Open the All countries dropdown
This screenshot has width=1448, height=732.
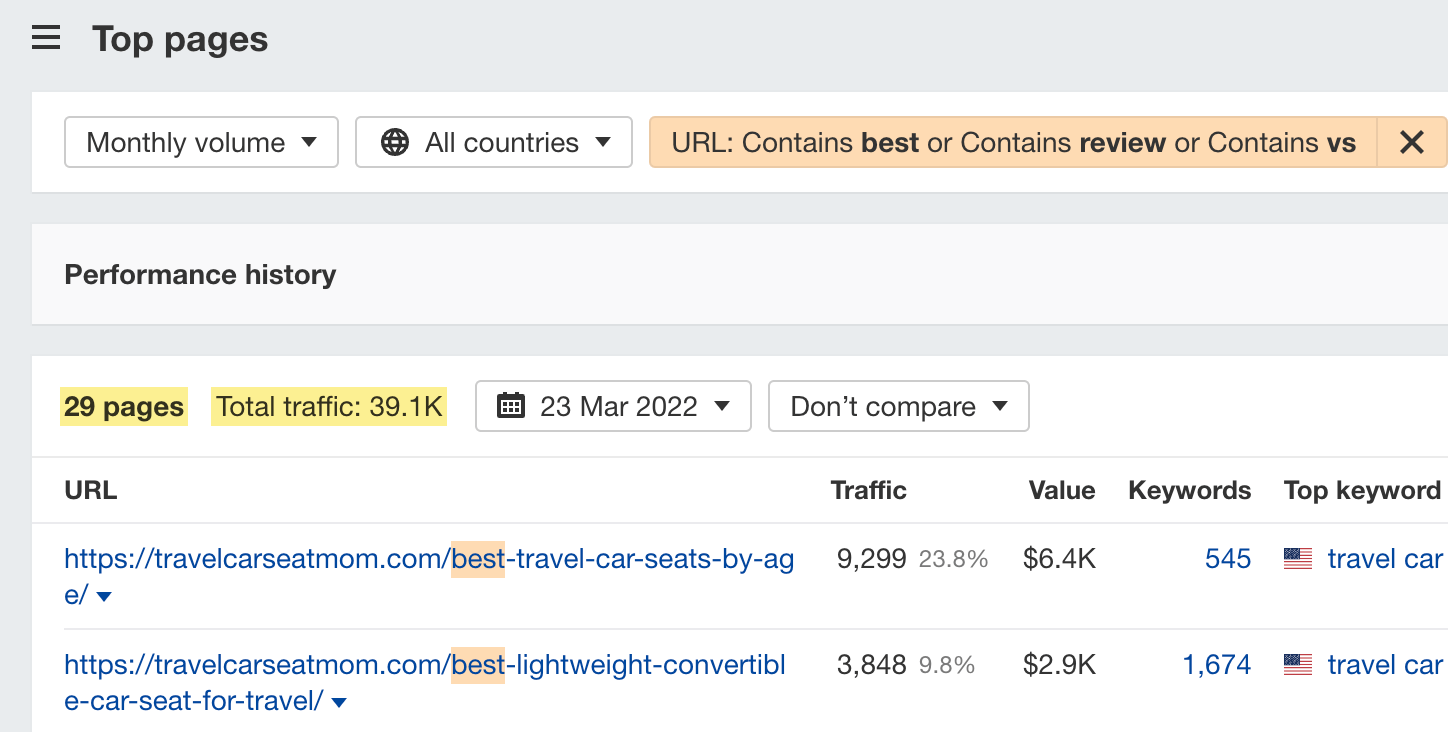(x=493, y=142)
